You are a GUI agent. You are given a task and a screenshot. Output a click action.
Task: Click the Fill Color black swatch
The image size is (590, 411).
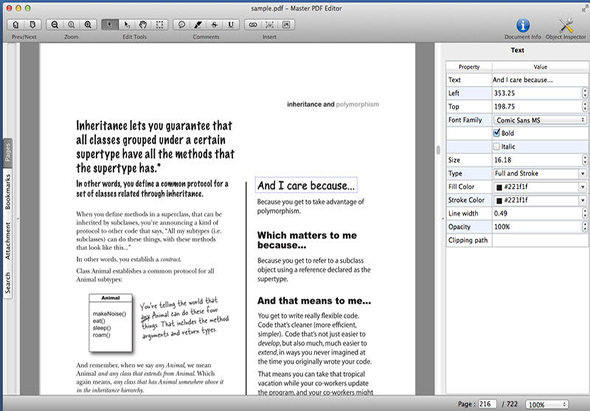(x=499, y=187)
